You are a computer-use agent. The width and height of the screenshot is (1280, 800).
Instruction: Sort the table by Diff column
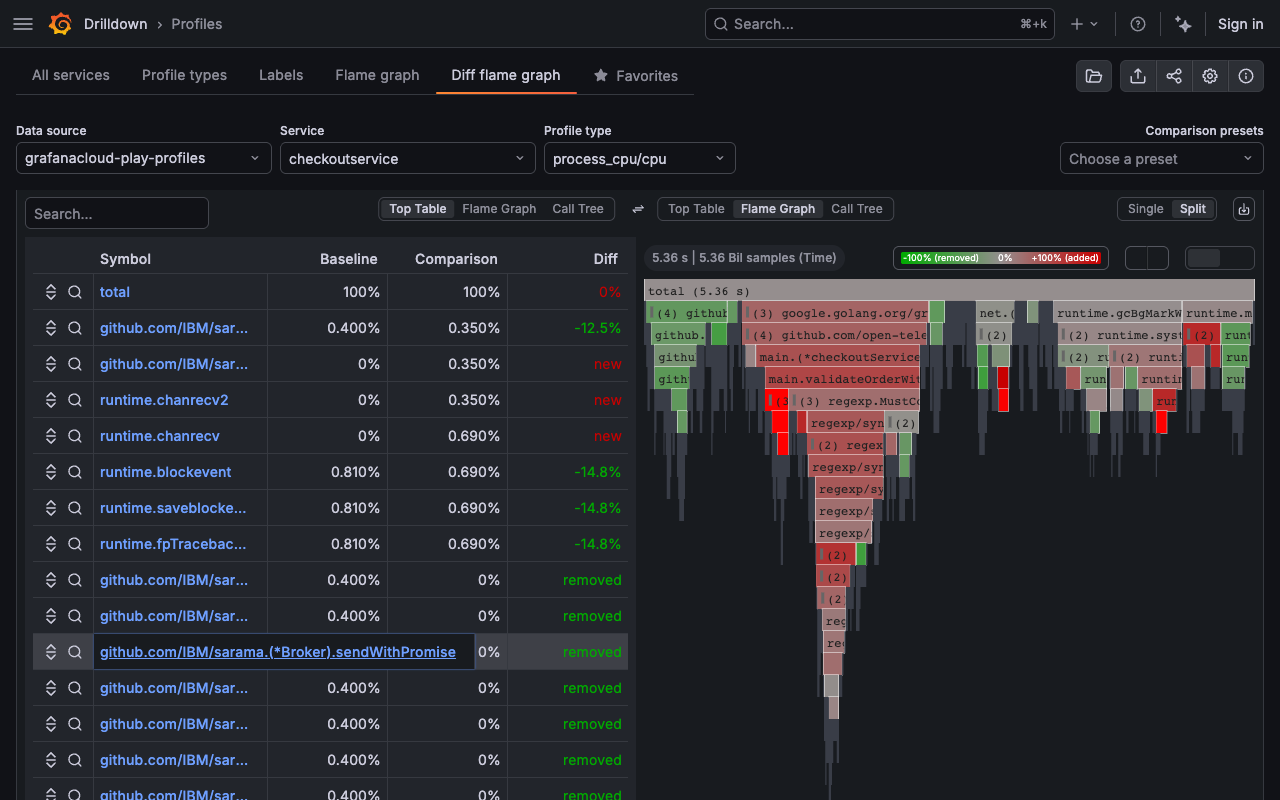click(606, 259)
